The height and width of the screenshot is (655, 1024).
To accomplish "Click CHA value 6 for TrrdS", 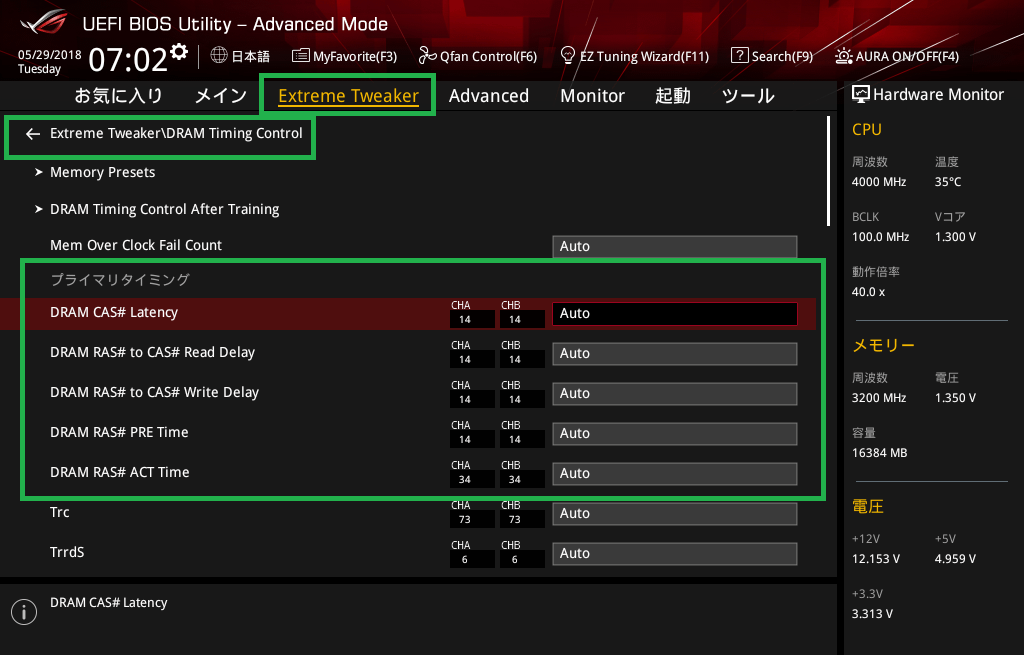I will [x=464, y=560].
